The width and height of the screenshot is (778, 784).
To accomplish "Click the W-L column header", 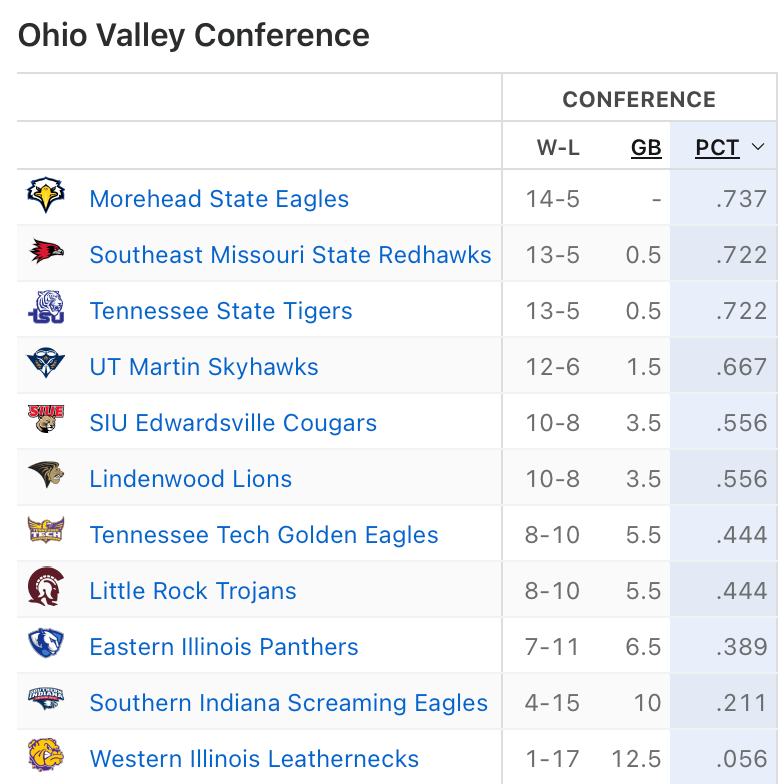I will [558, 148].
